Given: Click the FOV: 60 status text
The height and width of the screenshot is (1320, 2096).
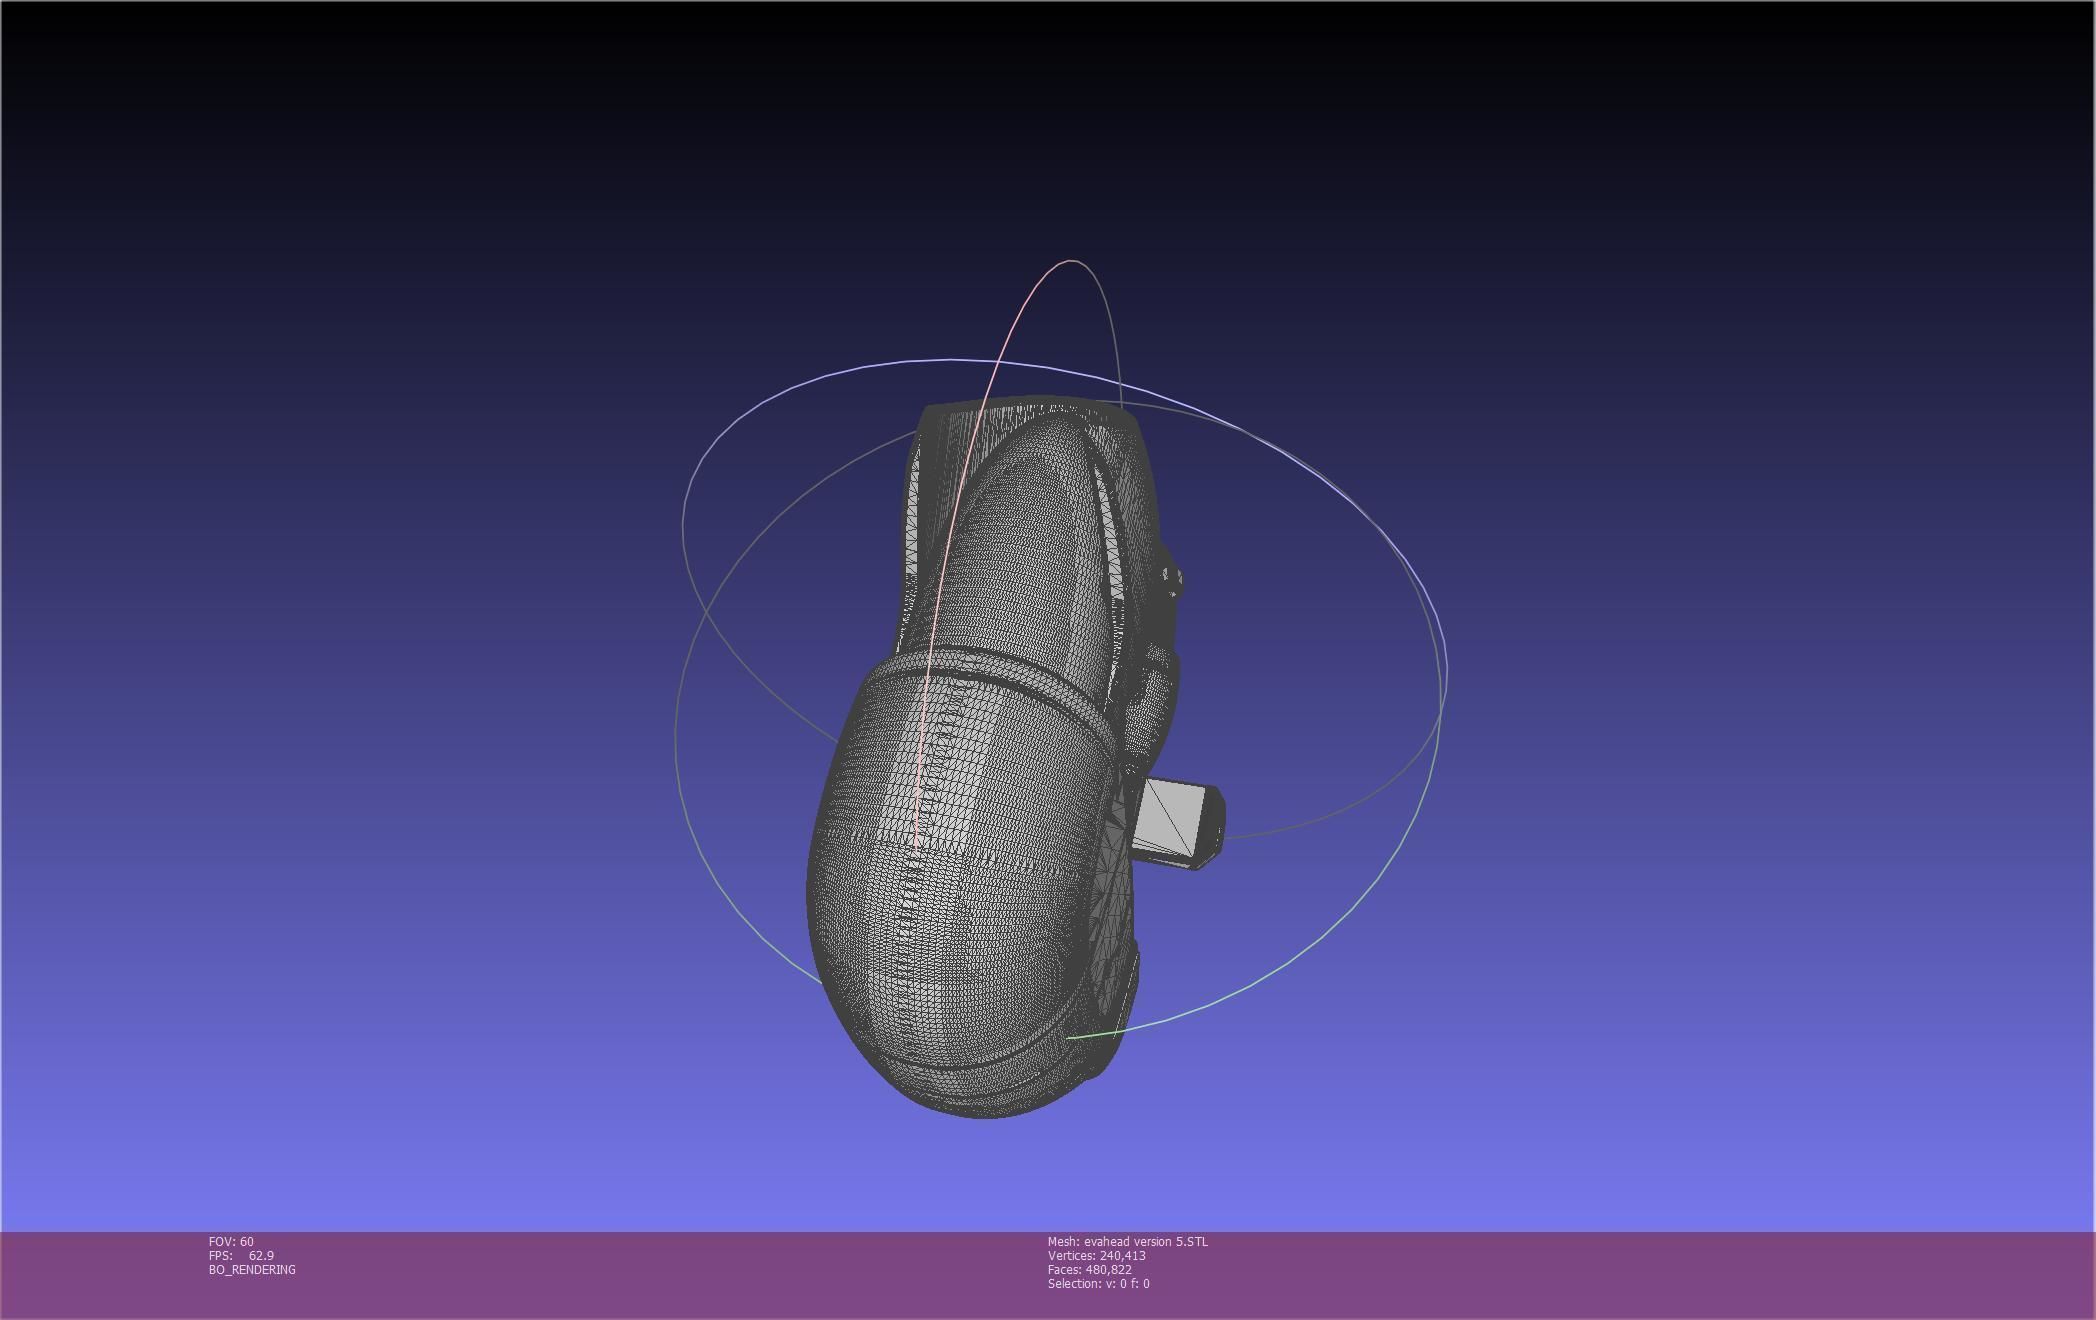Looking at the screenshot, I should [x=231, y=1241].
